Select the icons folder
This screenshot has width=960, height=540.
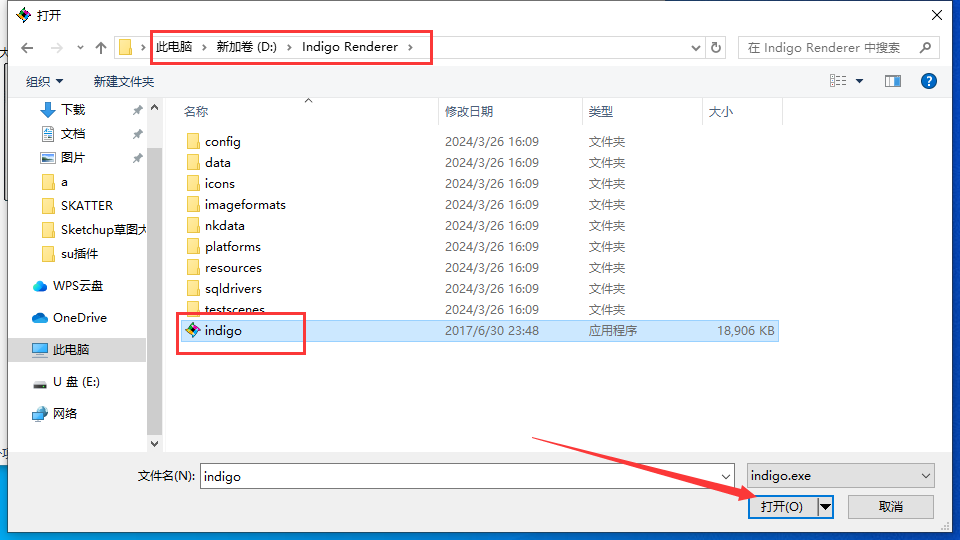219,184
